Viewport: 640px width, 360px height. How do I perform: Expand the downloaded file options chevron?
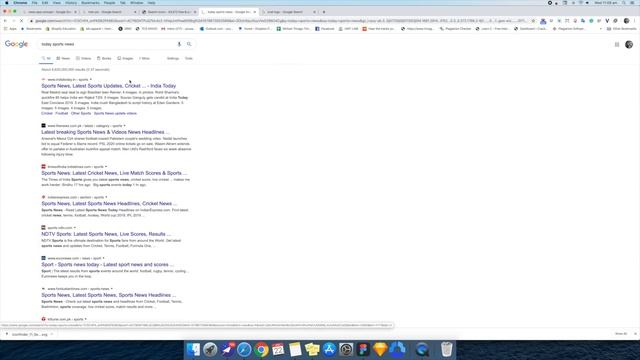[x=52, y=334]
